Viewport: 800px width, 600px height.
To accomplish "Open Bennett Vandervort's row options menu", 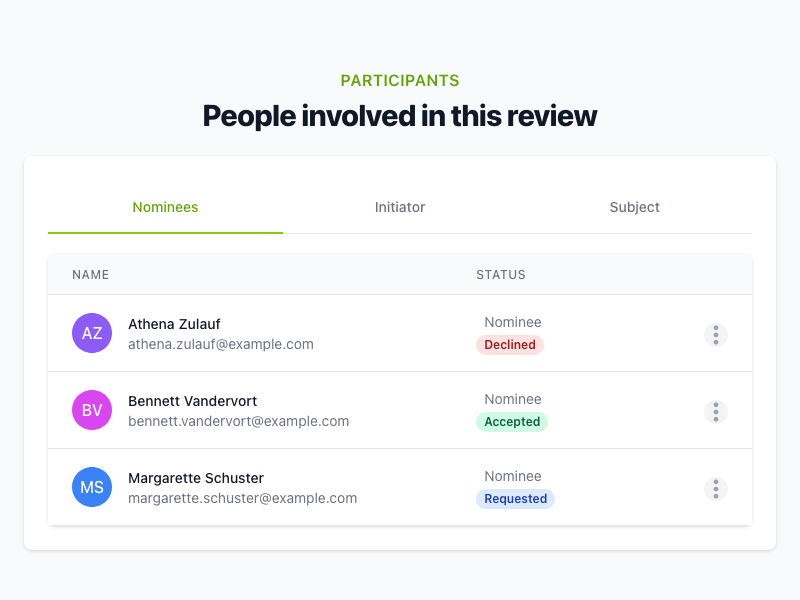I will [x=715, y=411].
